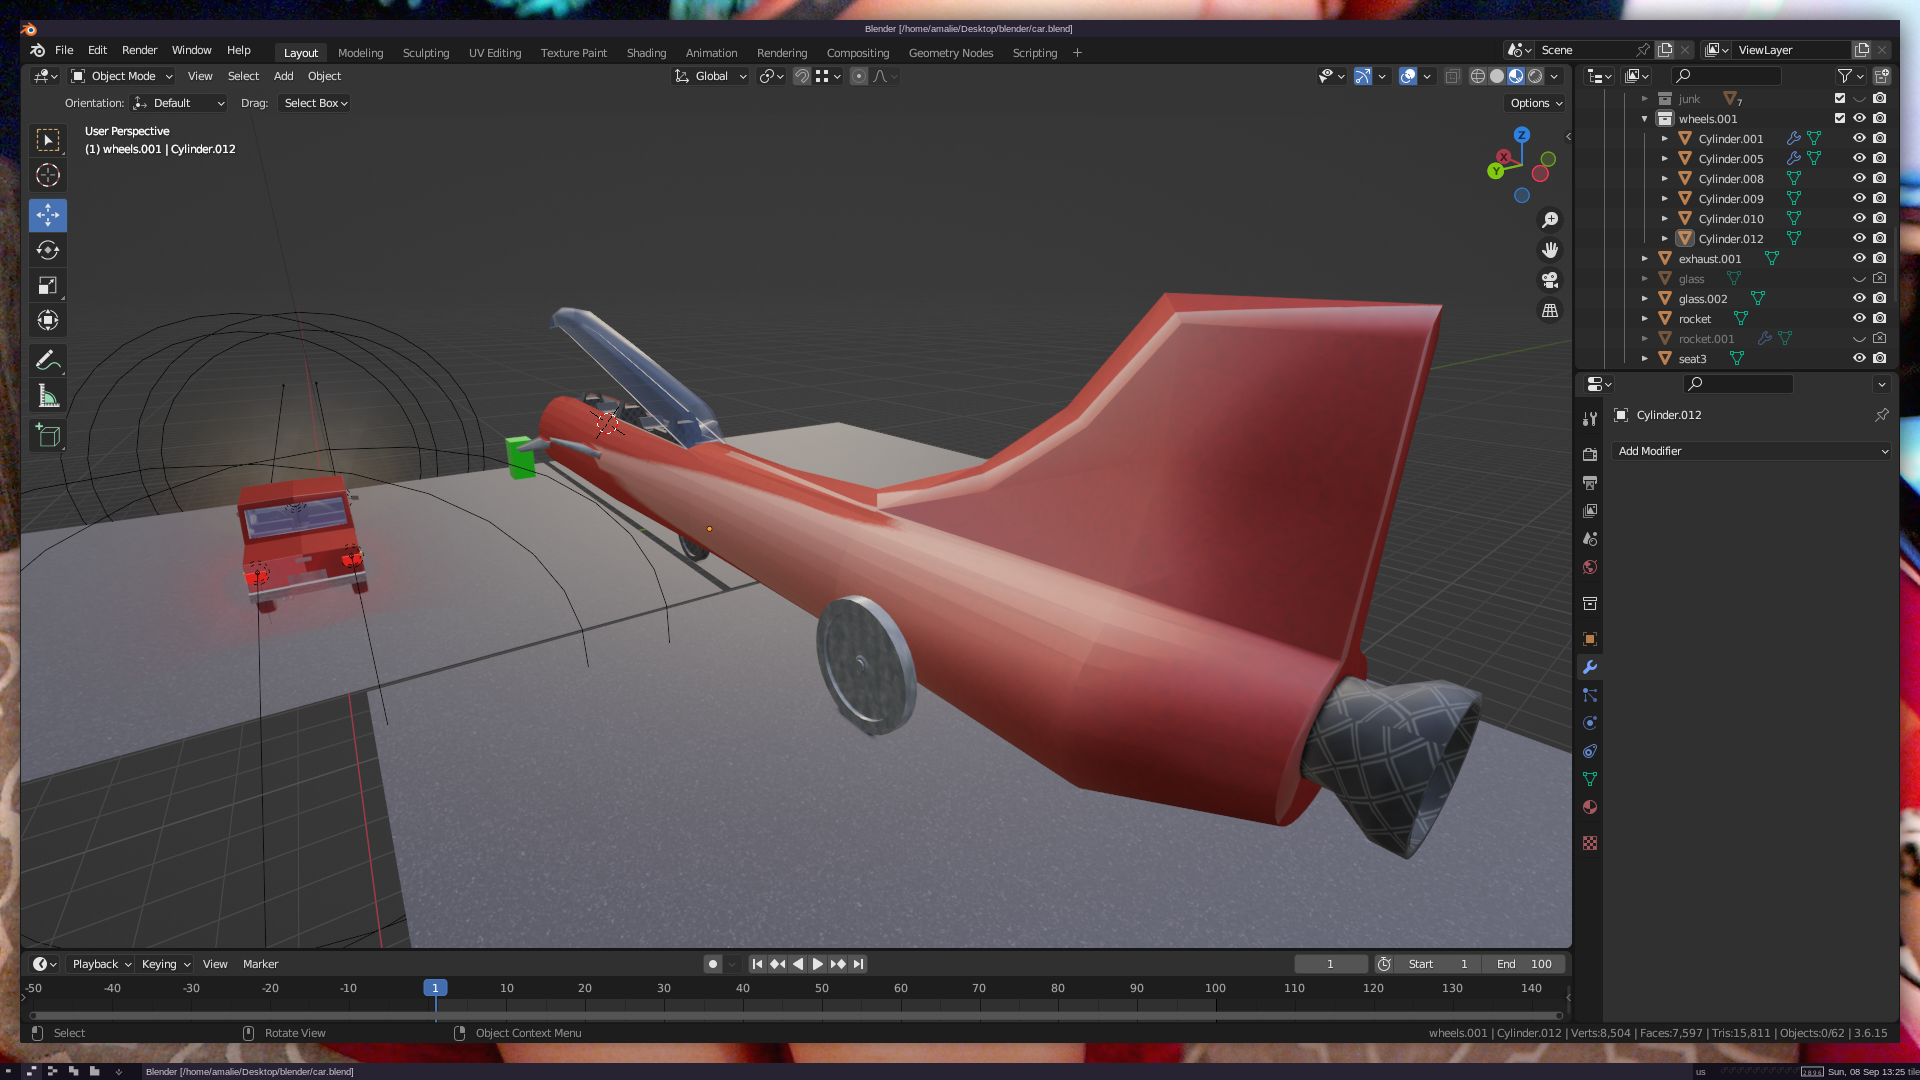The image size is (1920, 1080).
Task: Click frame 50 on the timeline
Action: pyautogui.click(x=822, y=989)
